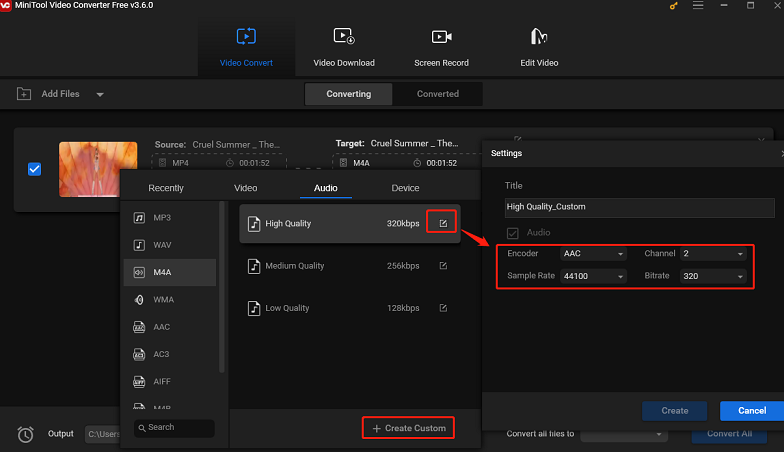Expand the Add Files dropdown arrow
Screen dimensions: 784x452
100,94
